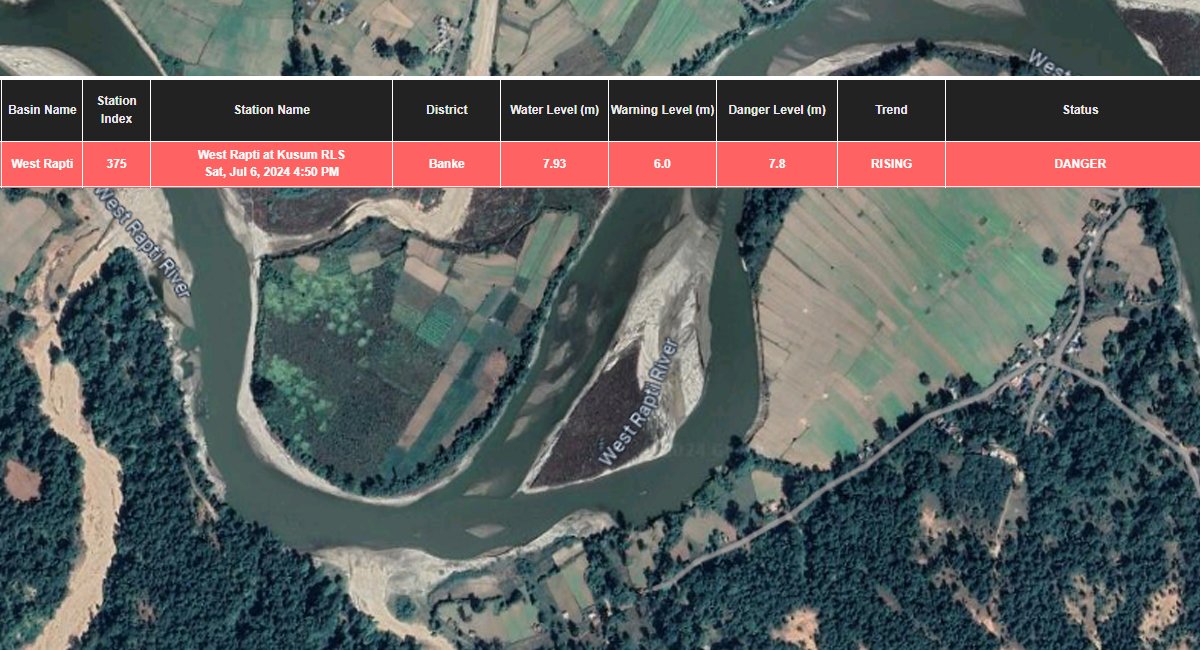Screen dimensions: 1200x650
Task: Select the District column header
Action: pos(447,110)
